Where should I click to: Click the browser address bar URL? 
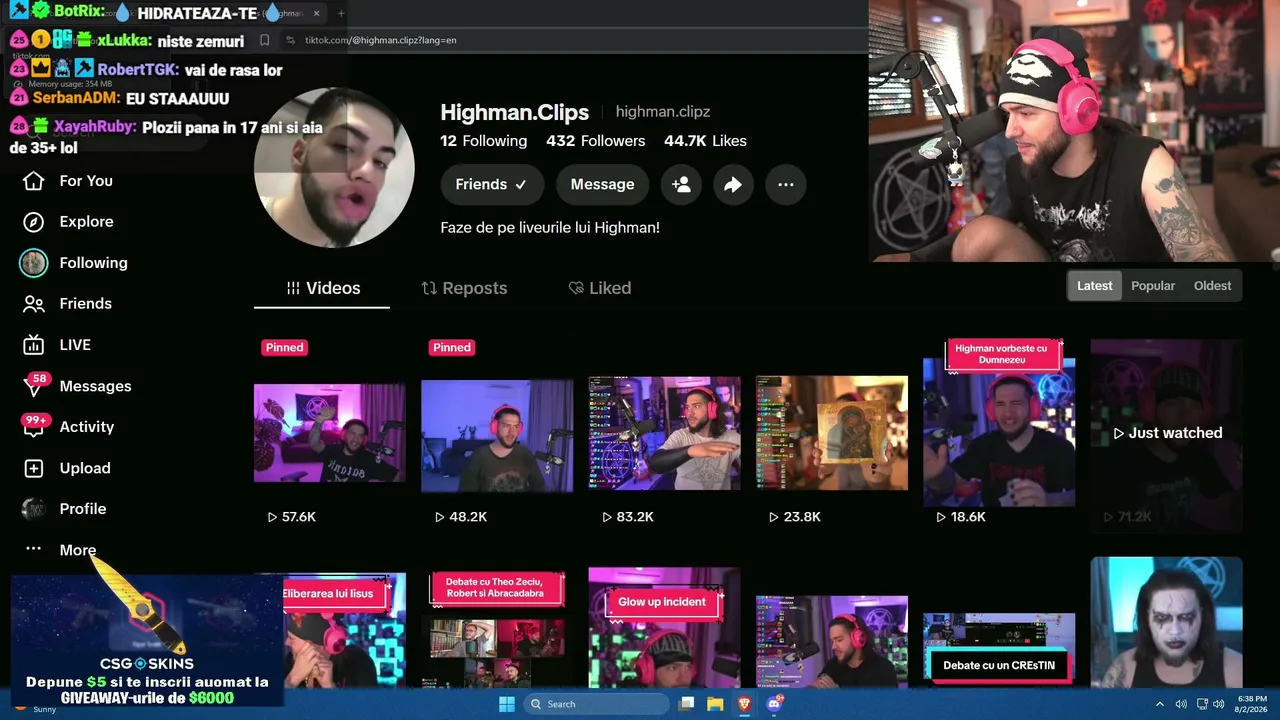(x=380, y=40)
